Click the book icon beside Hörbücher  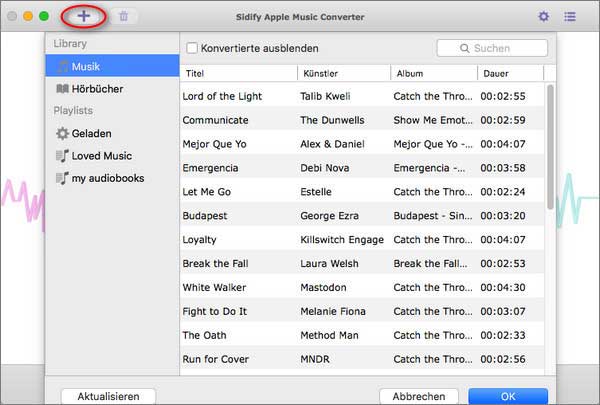tap(62, 89)
